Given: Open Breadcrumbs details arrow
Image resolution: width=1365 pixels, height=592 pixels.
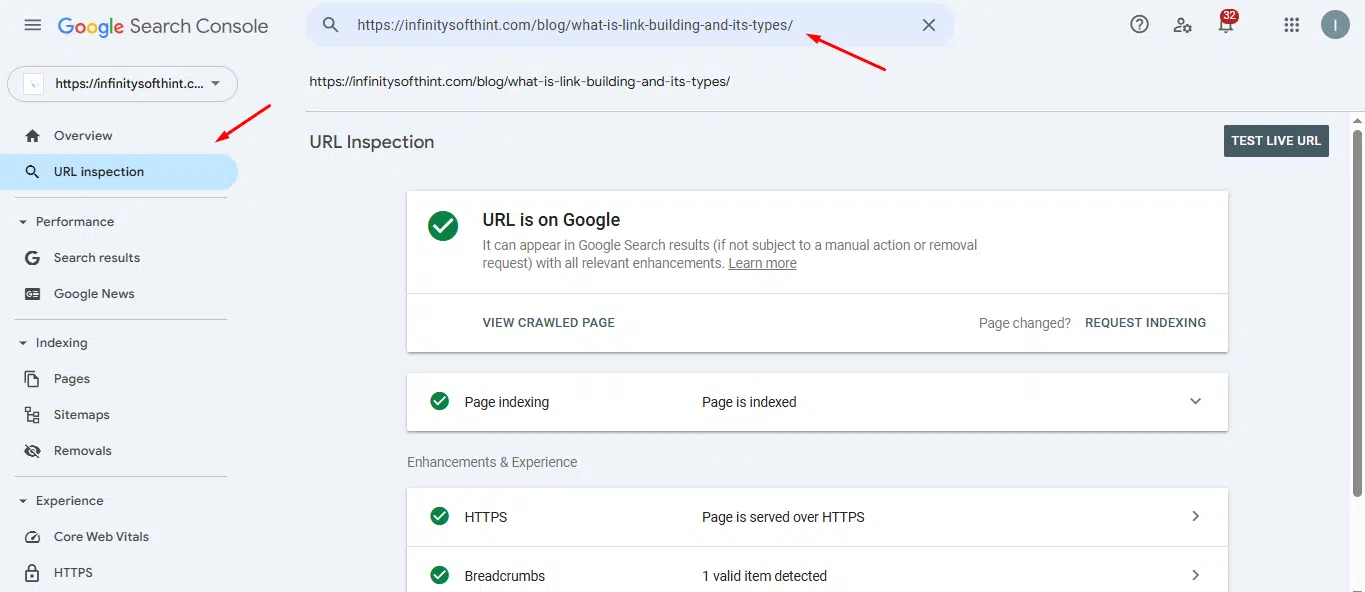Looking at the screenshot, I should [1195, 575].
